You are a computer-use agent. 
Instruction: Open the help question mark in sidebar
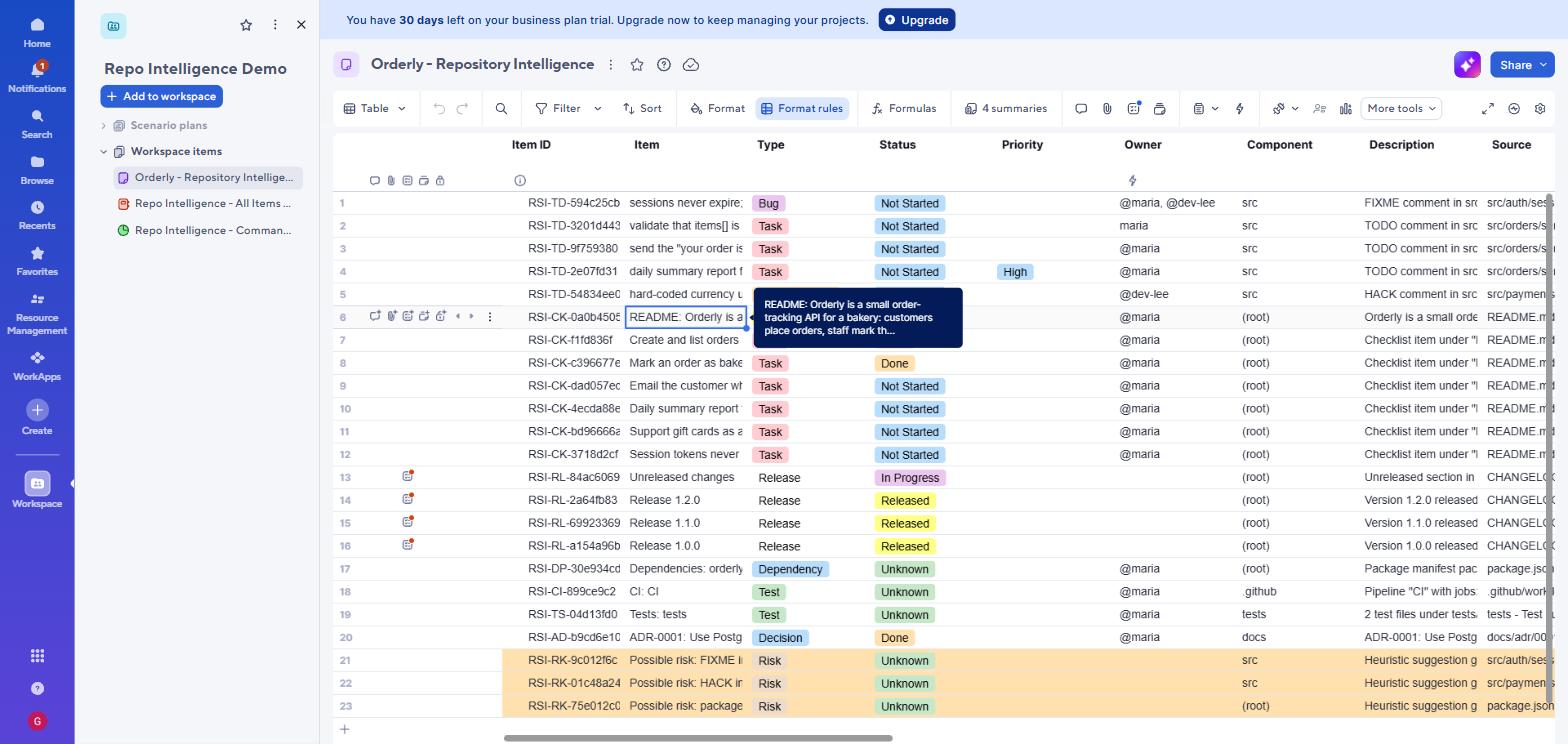(x=37, y=688)
